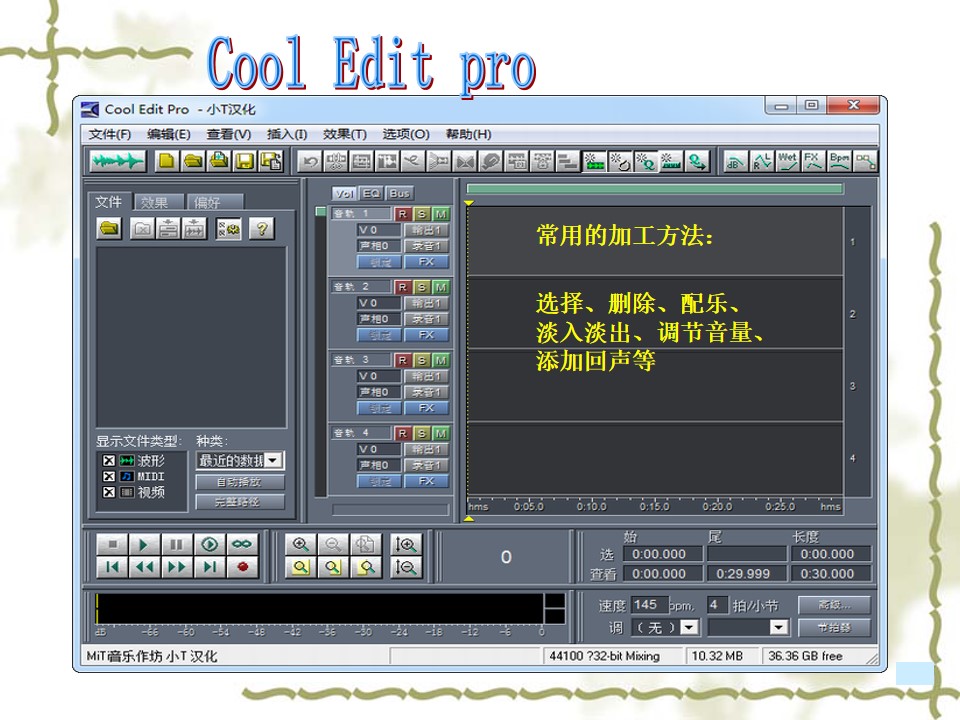The width and height of the screenshot is (960, 720).
Task: Click the 完整路径 button
Action: (x=240, y=503)
